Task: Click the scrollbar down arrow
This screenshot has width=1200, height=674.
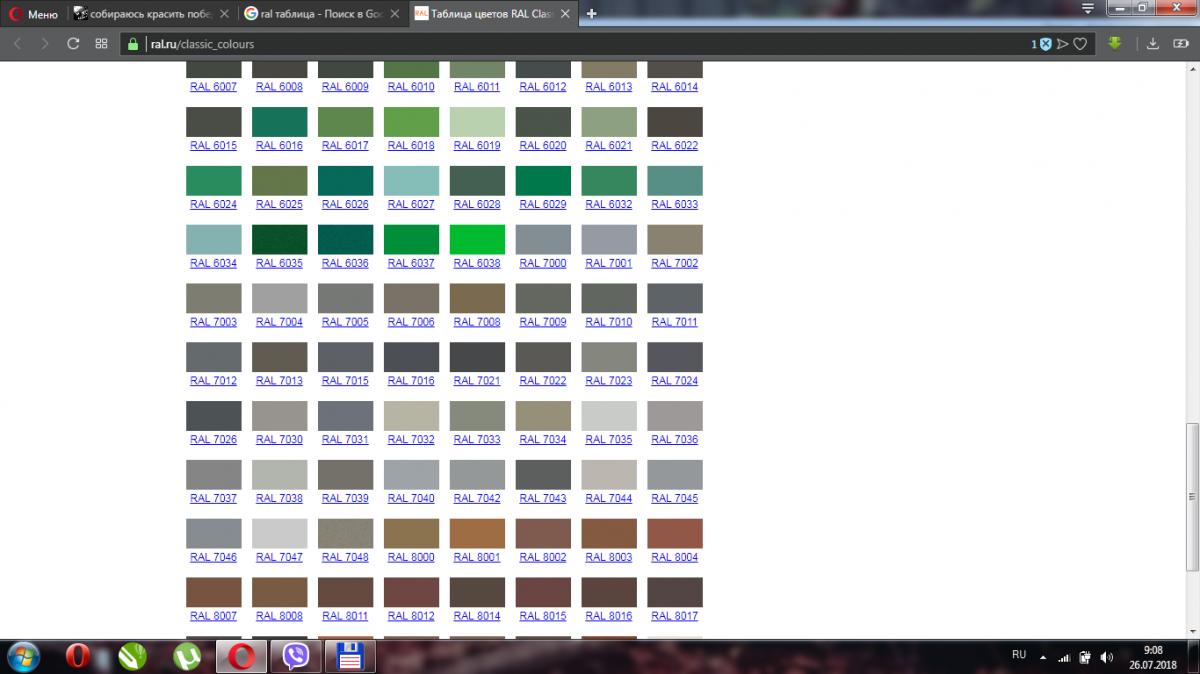Action: pyautogui.click(x=1192, y=630)
